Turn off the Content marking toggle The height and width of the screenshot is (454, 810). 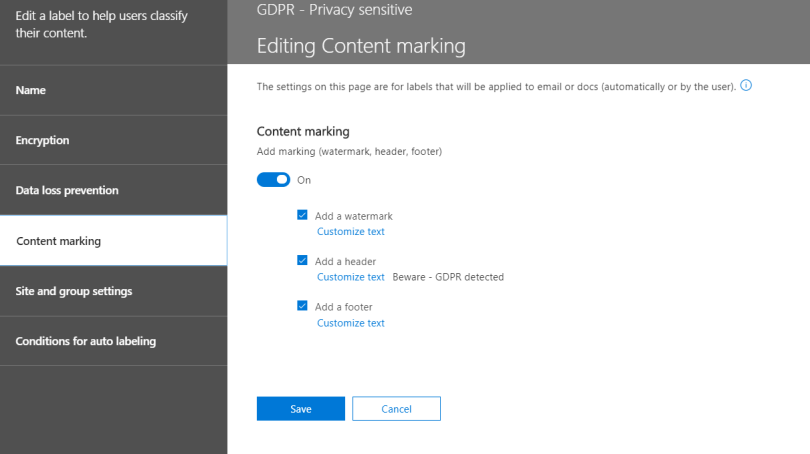273,180
